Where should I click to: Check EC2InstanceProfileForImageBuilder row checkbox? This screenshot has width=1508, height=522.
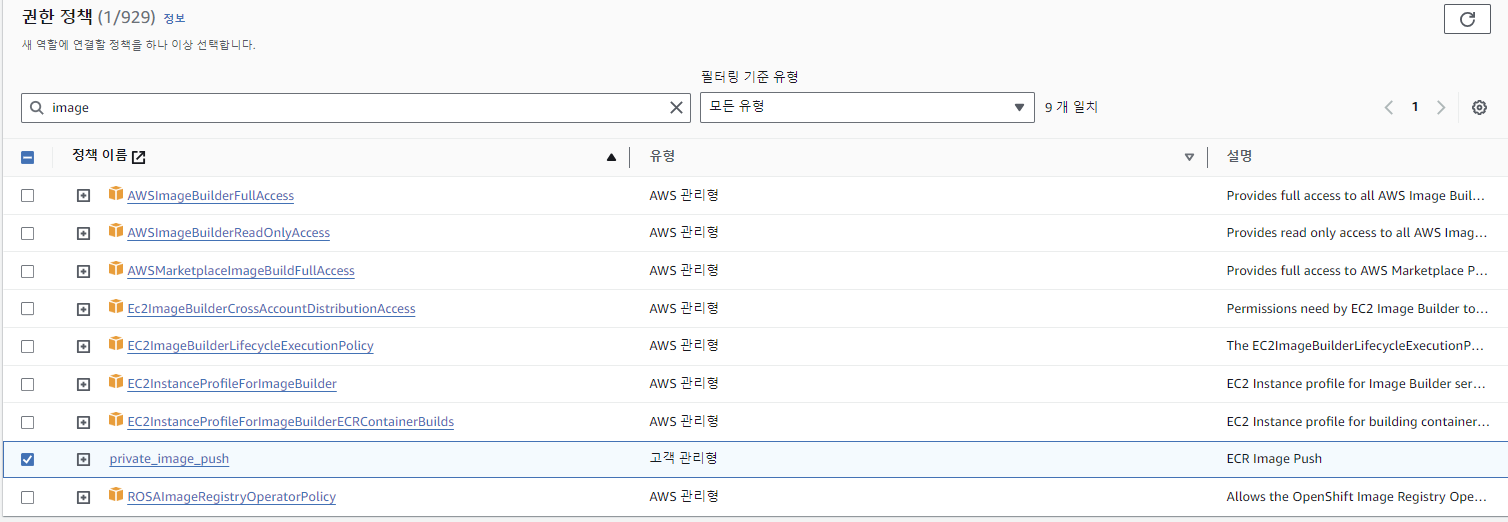point(28,384)
